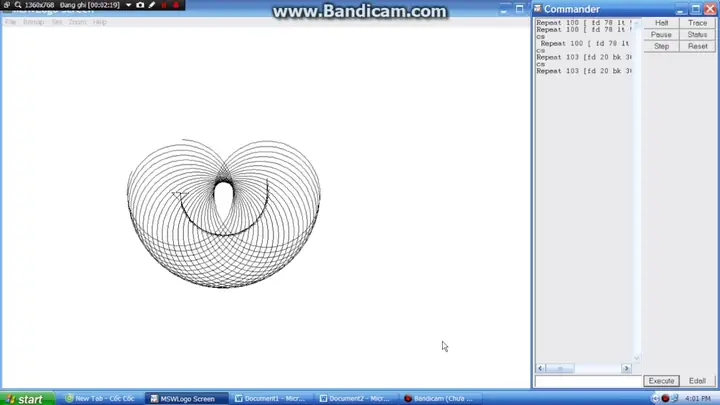This screenshot has width=720, height=405.
Task: Minimize the Commander window
Action: point(681,9)
